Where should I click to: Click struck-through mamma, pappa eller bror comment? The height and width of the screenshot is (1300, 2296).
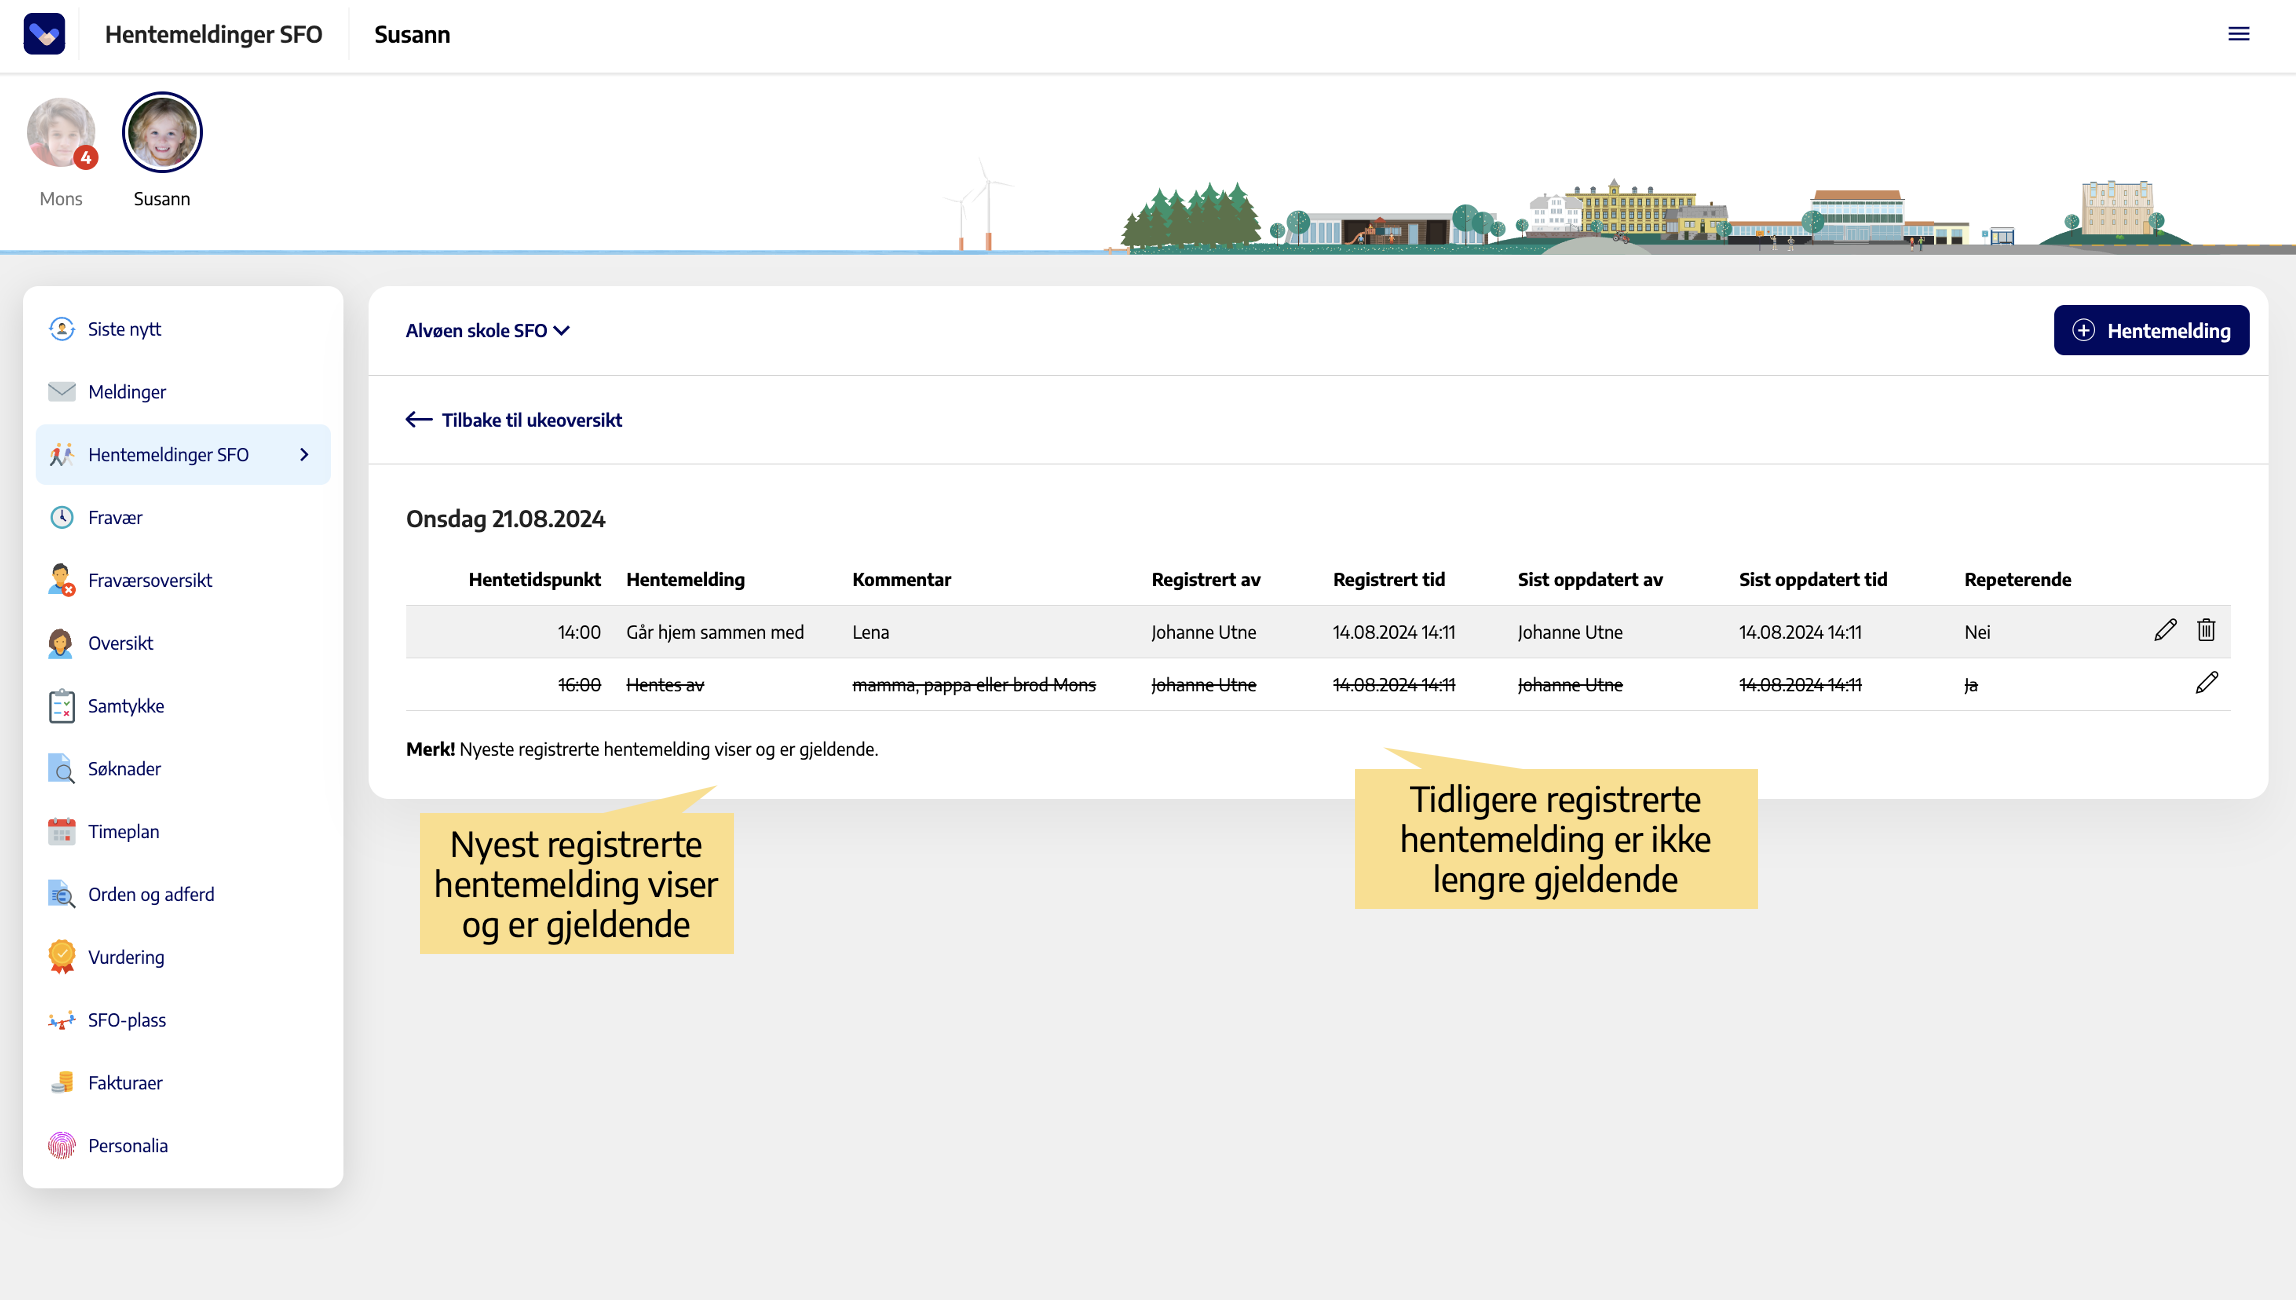[973, 685]
